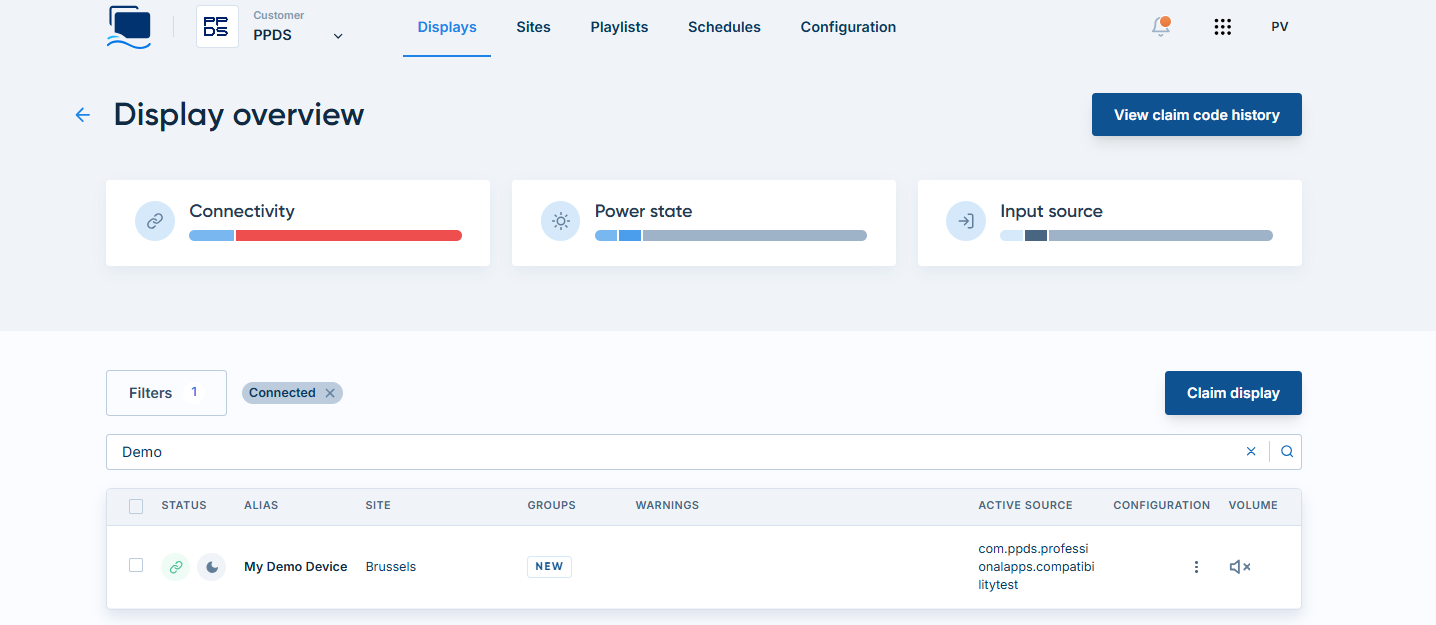Viewport: 1436px width, 625px height.
Task: Open the three-dot configuration menu
Action: (1196, 567)
